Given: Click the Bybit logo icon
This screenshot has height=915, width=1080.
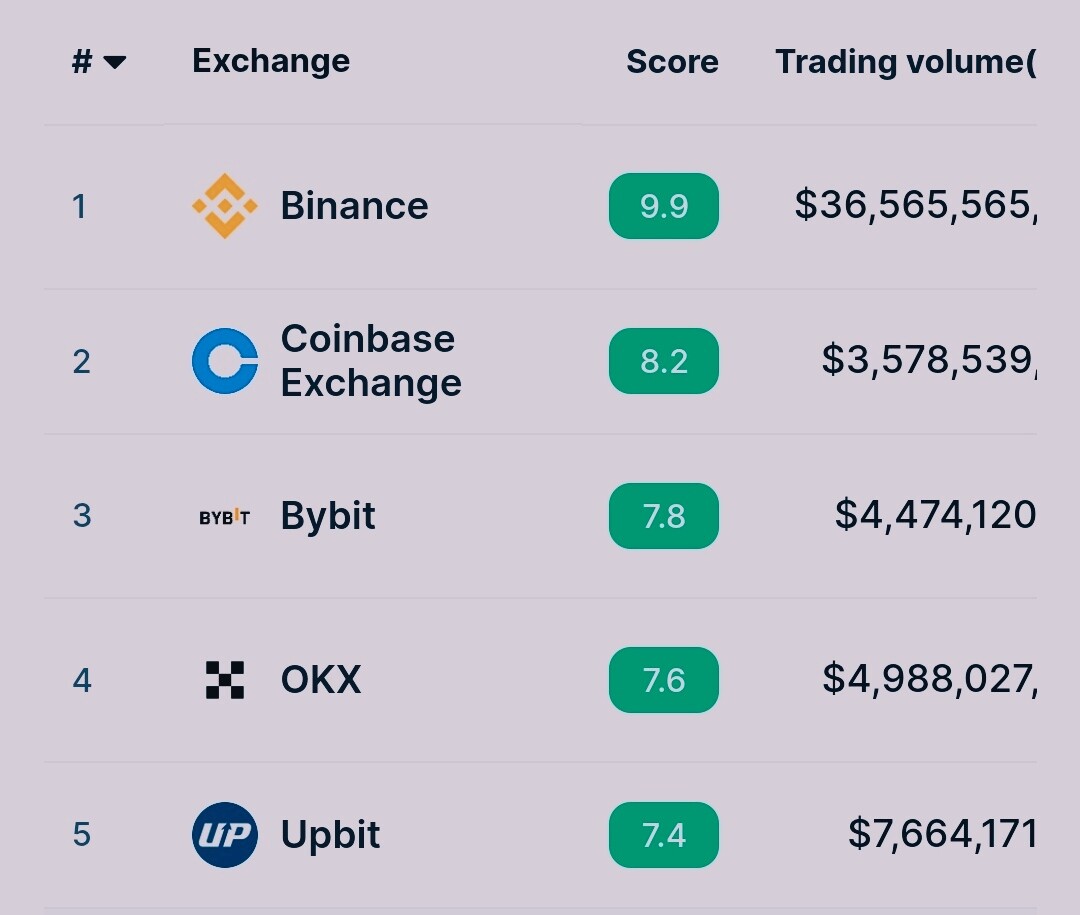Looking at the screenshot, I should coord(225,516).
